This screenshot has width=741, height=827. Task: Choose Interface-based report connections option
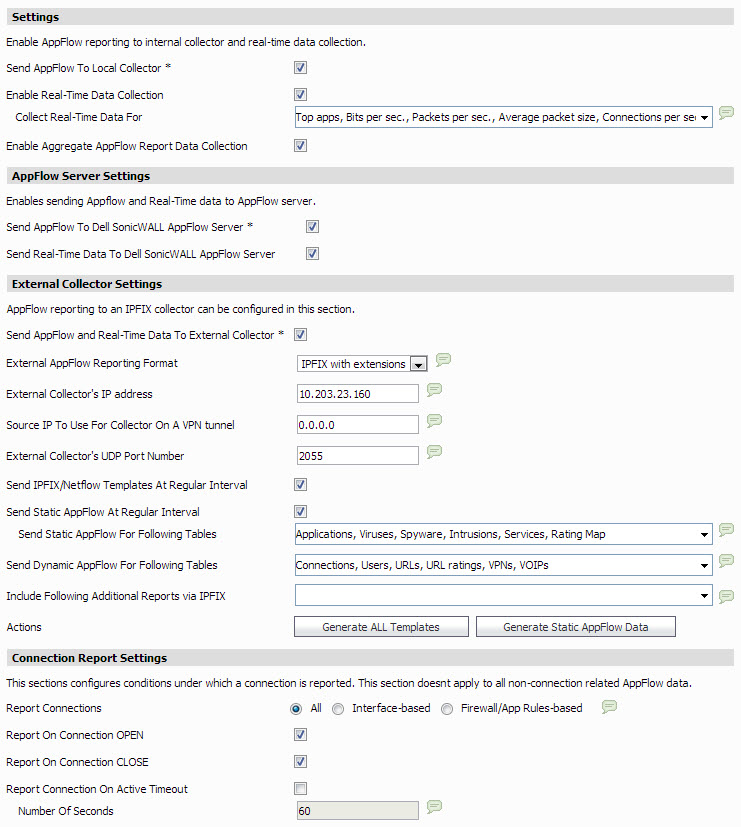[338, 709]
